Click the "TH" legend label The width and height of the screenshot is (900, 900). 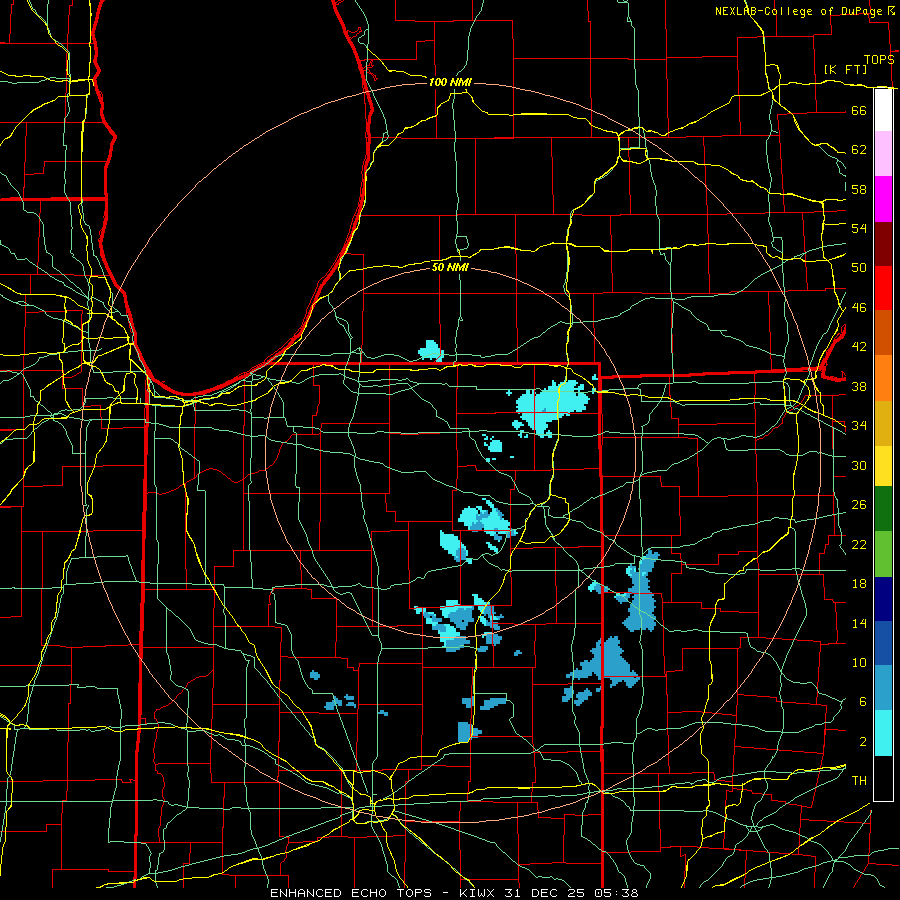(859, 781)
